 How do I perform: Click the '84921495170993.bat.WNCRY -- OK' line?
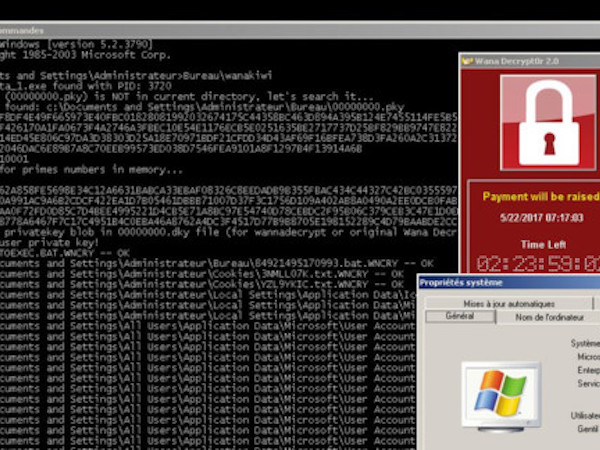click(217, 263)
